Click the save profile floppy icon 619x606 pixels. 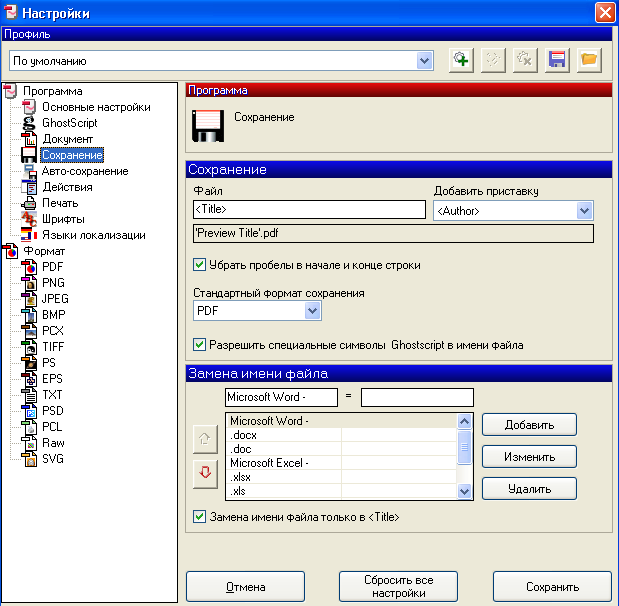(557, 60)
